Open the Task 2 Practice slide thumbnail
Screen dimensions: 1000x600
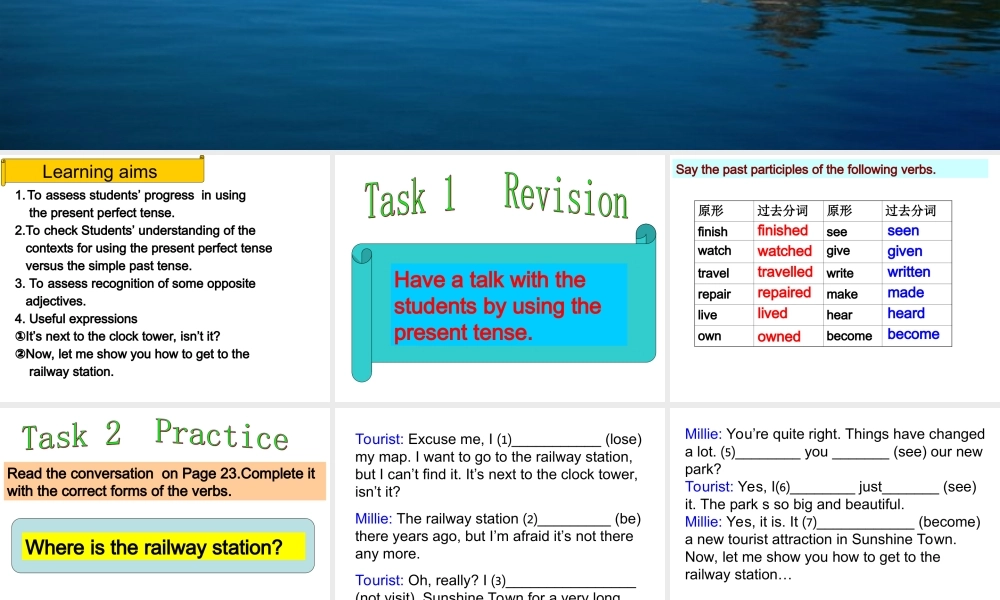tap(165, 504)
